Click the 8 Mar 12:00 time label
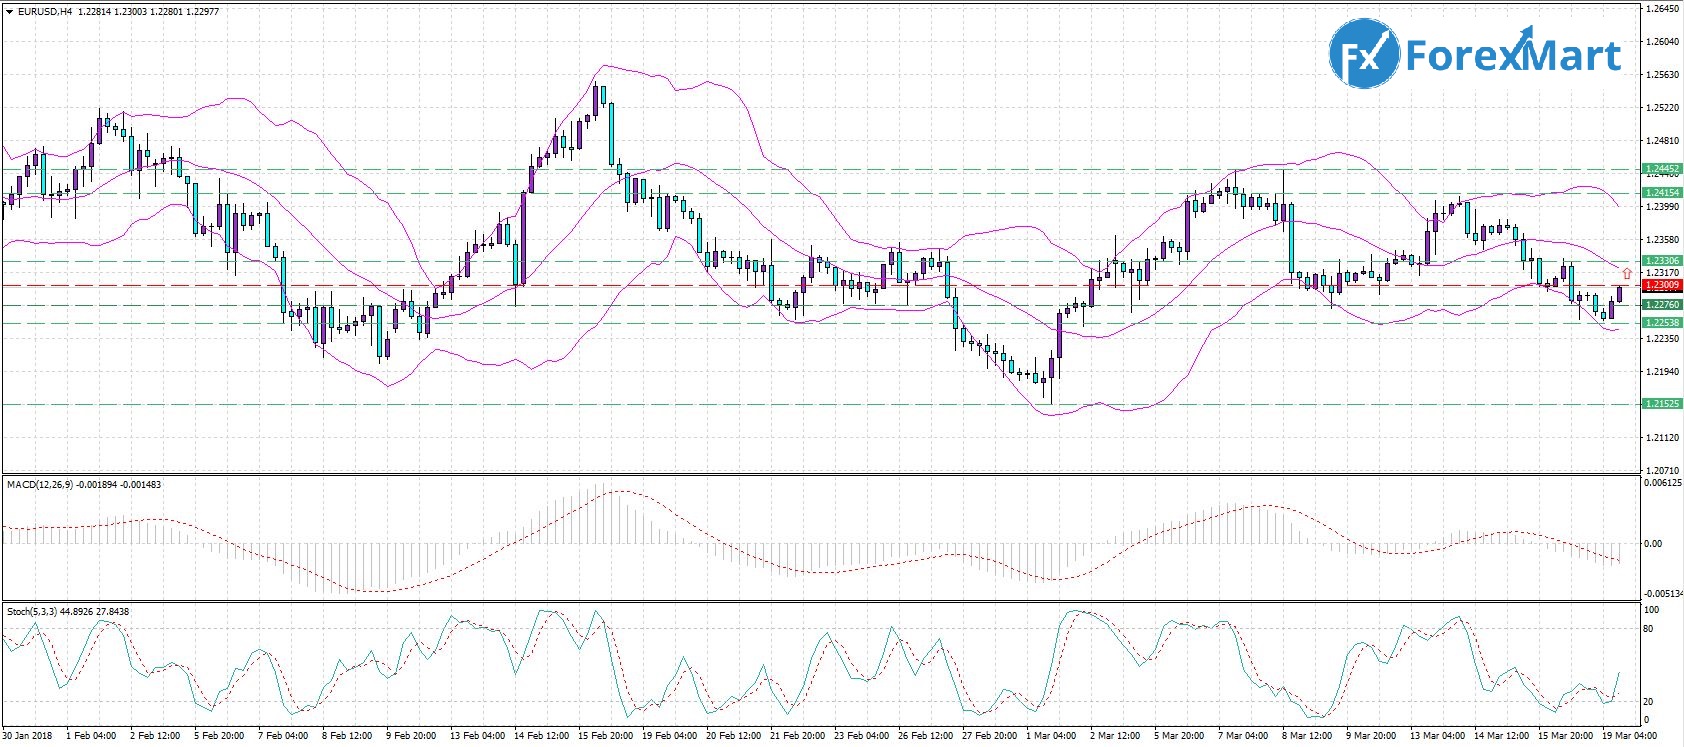The width and height of the screenshot is (1684, 747). click(x=1307, y=736)
